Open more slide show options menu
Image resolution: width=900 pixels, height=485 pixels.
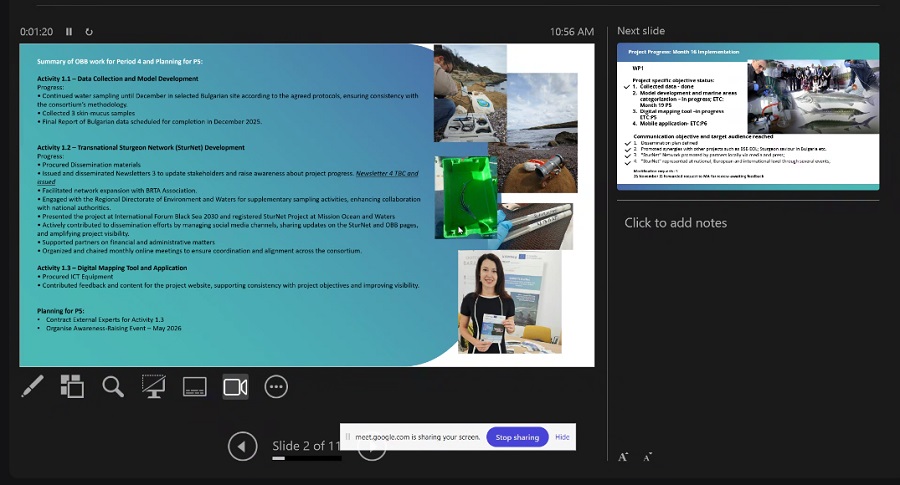tap(276, 386)
